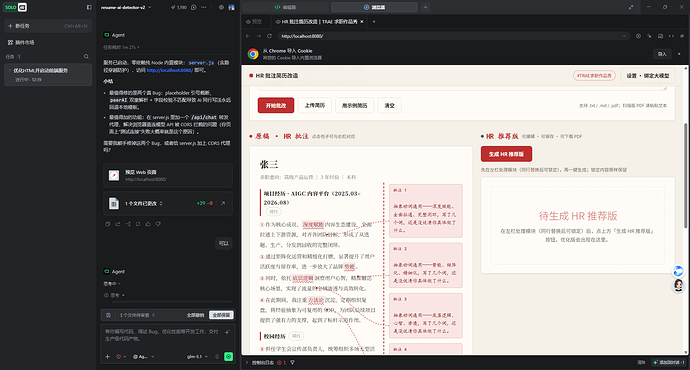Expand the 1个文件已更改 file list
Screen dimensions: 690x370
(144, 203)
